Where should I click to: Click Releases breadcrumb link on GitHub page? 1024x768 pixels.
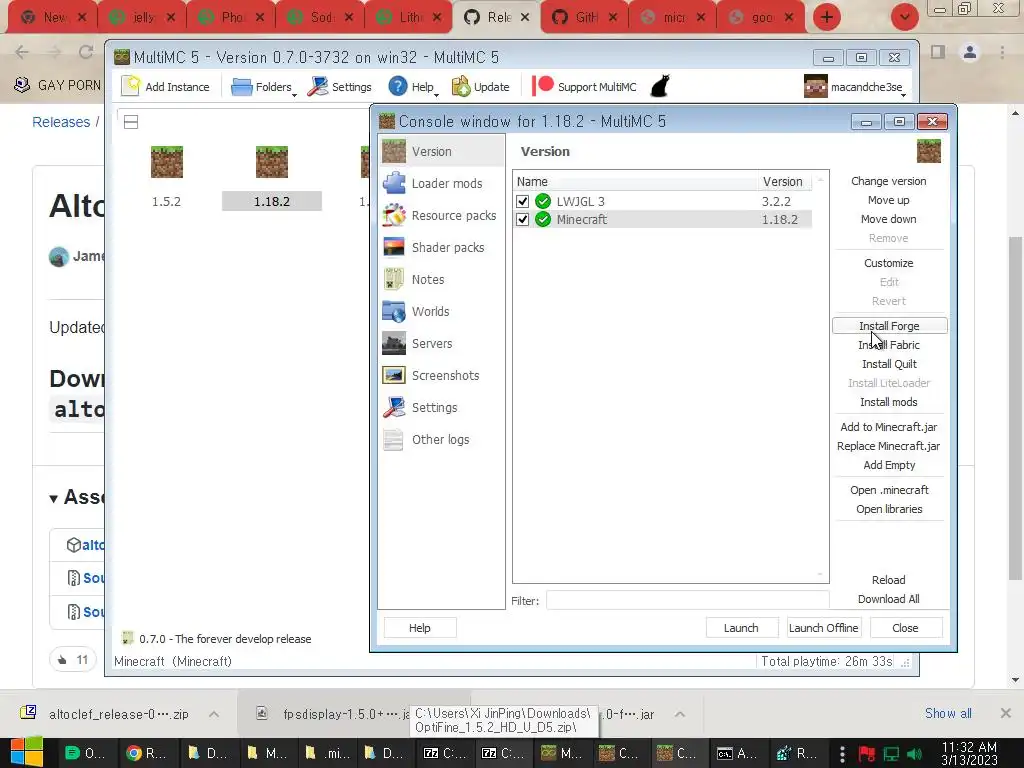tap(61, 122)
